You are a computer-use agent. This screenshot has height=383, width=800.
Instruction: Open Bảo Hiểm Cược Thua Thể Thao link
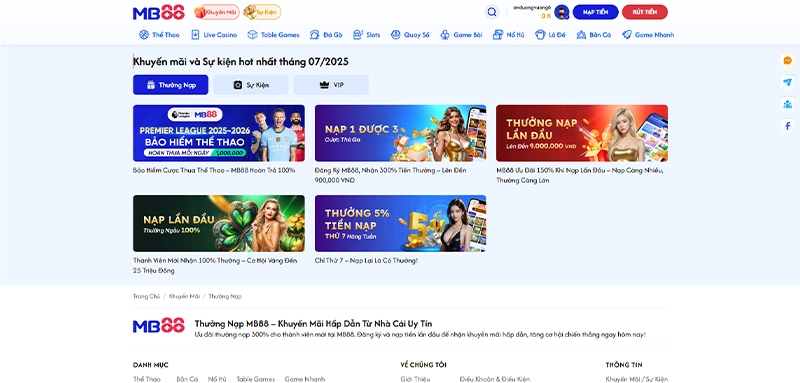coord(214,170)
